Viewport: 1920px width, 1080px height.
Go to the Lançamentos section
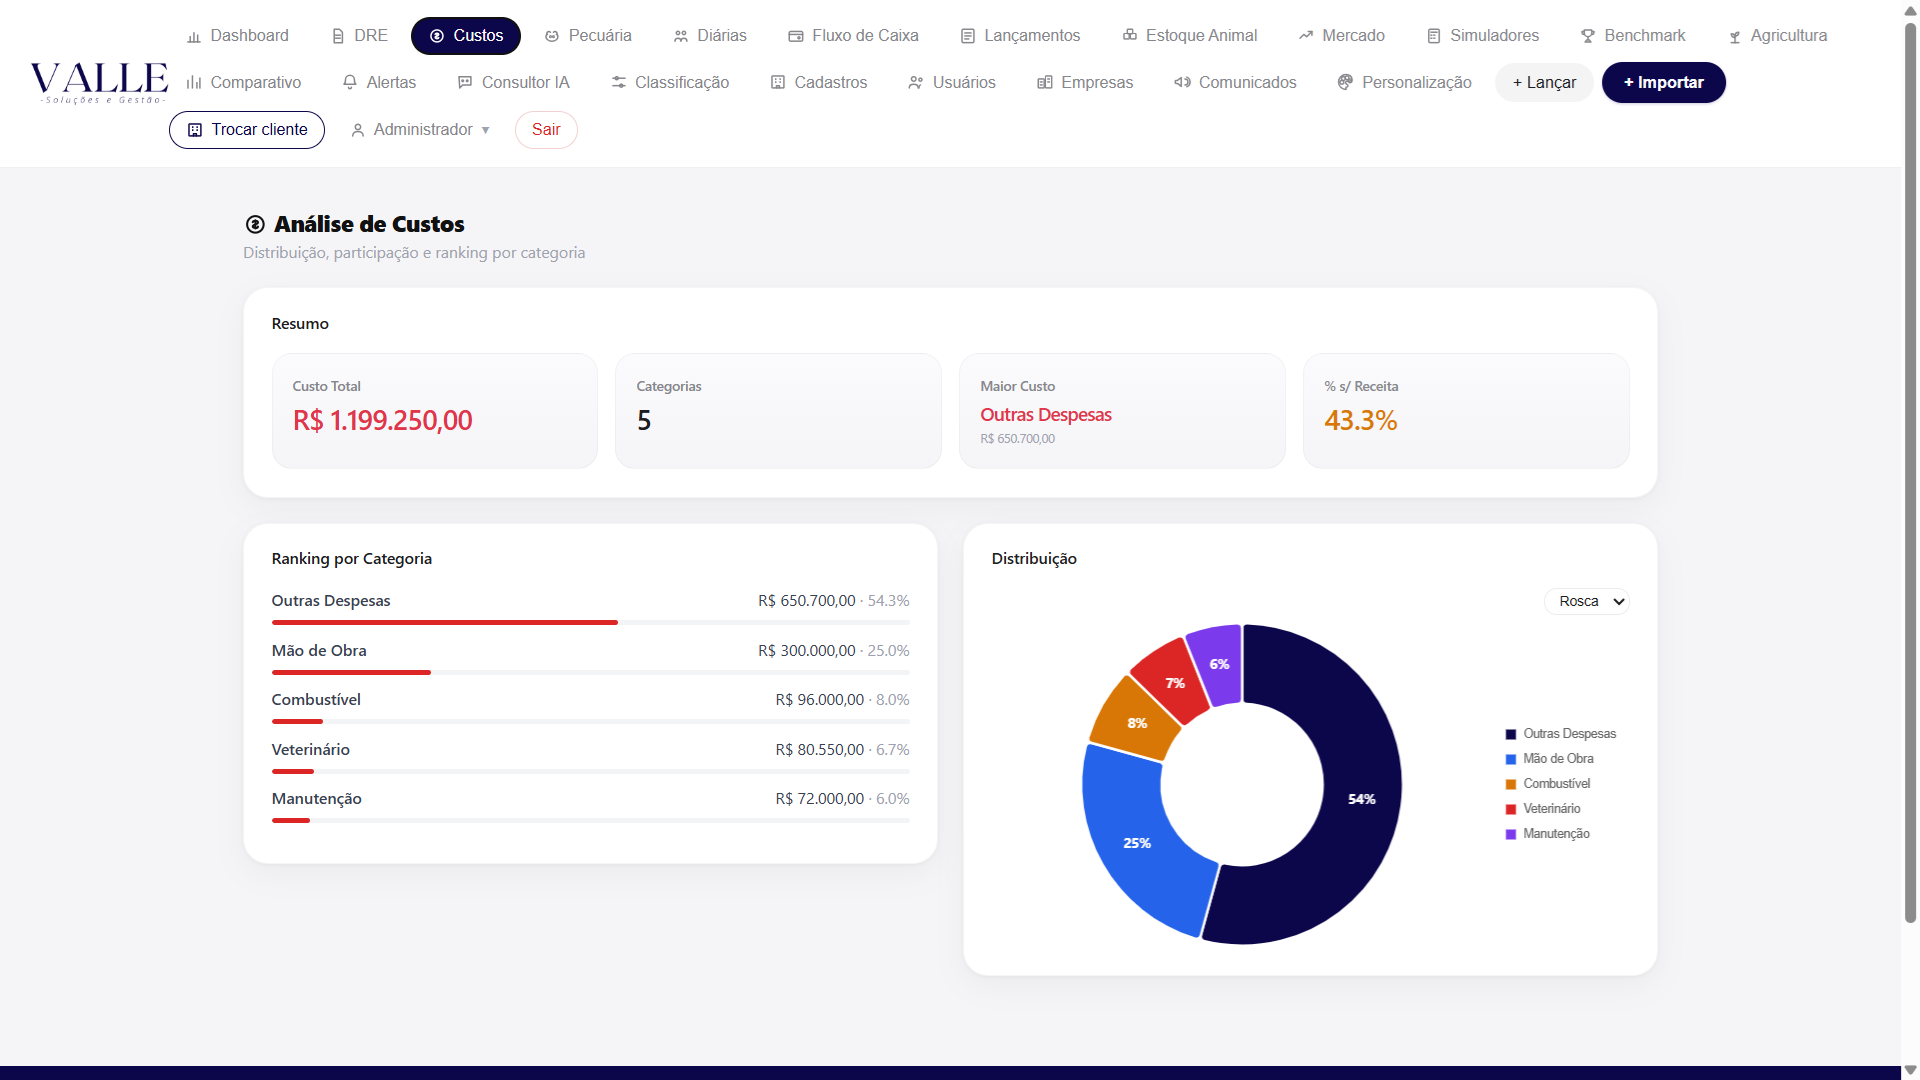tap(1020, 36)
